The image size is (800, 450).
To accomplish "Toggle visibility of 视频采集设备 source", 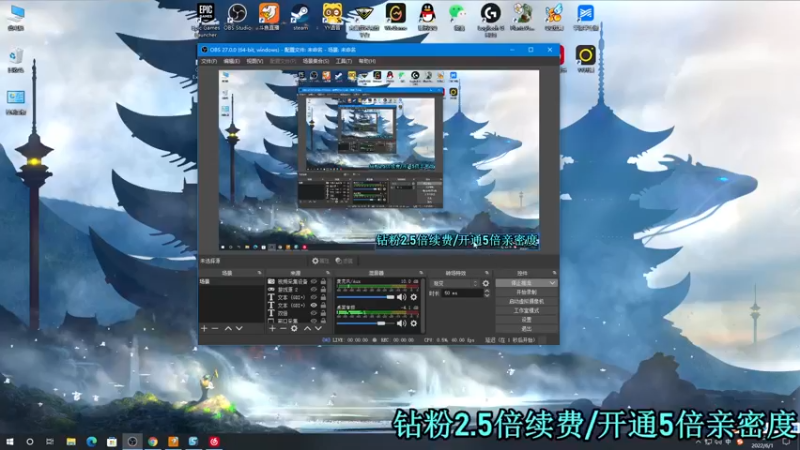I will pos(314,282).
